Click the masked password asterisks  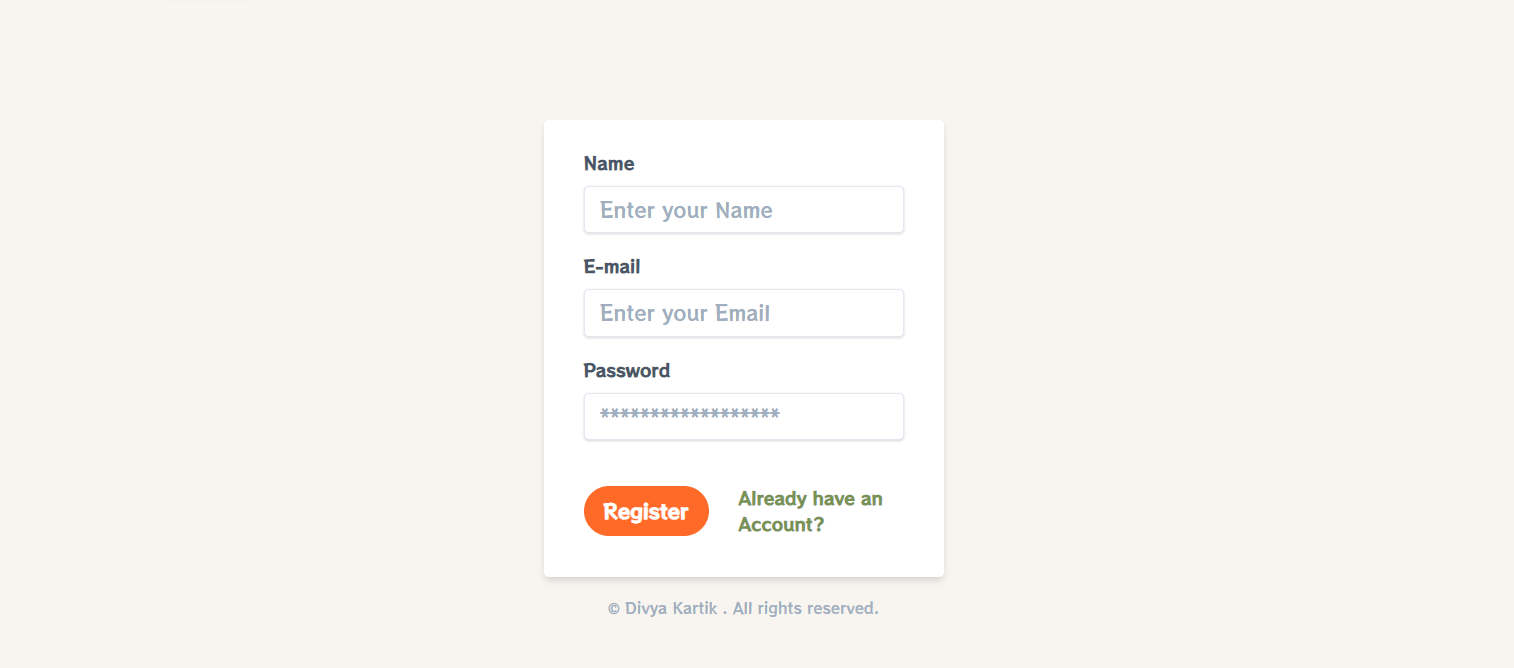point(689,414)
